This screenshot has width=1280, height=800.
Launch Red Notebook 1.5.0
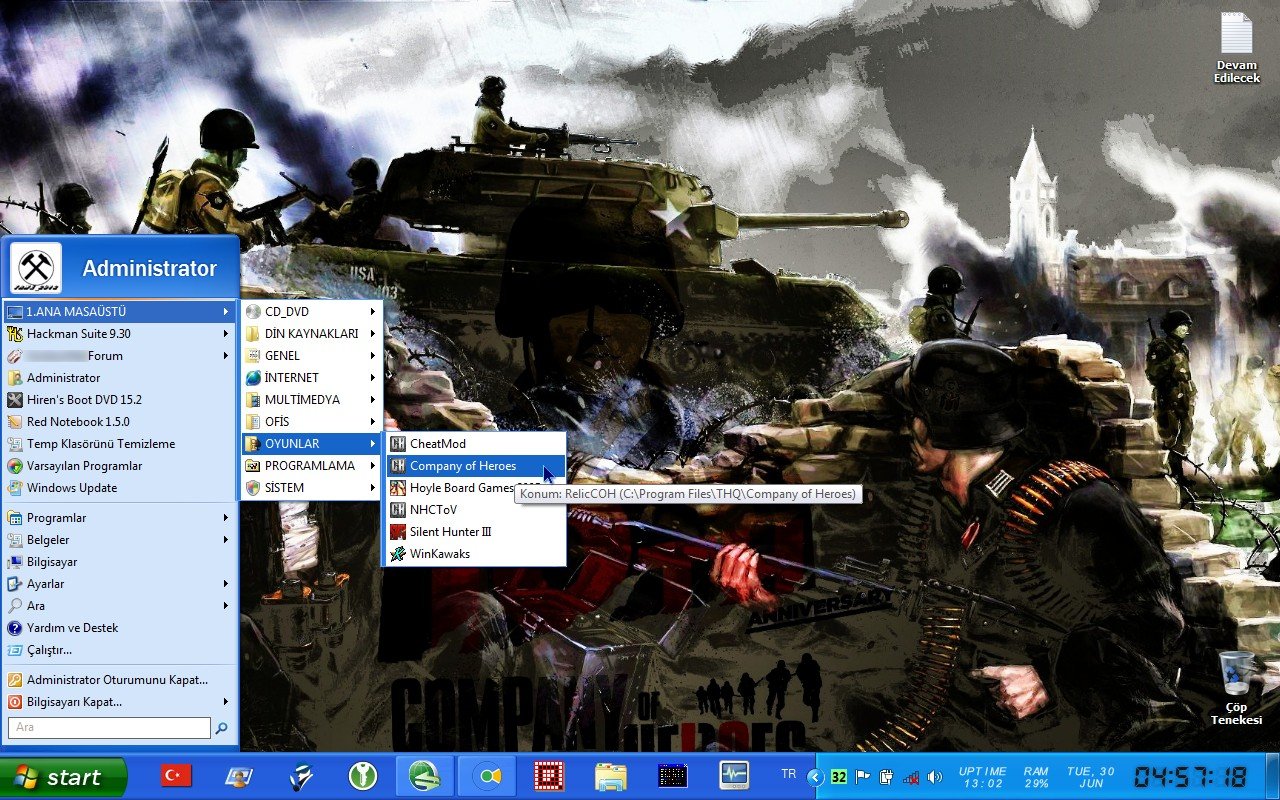click(119, 422)
